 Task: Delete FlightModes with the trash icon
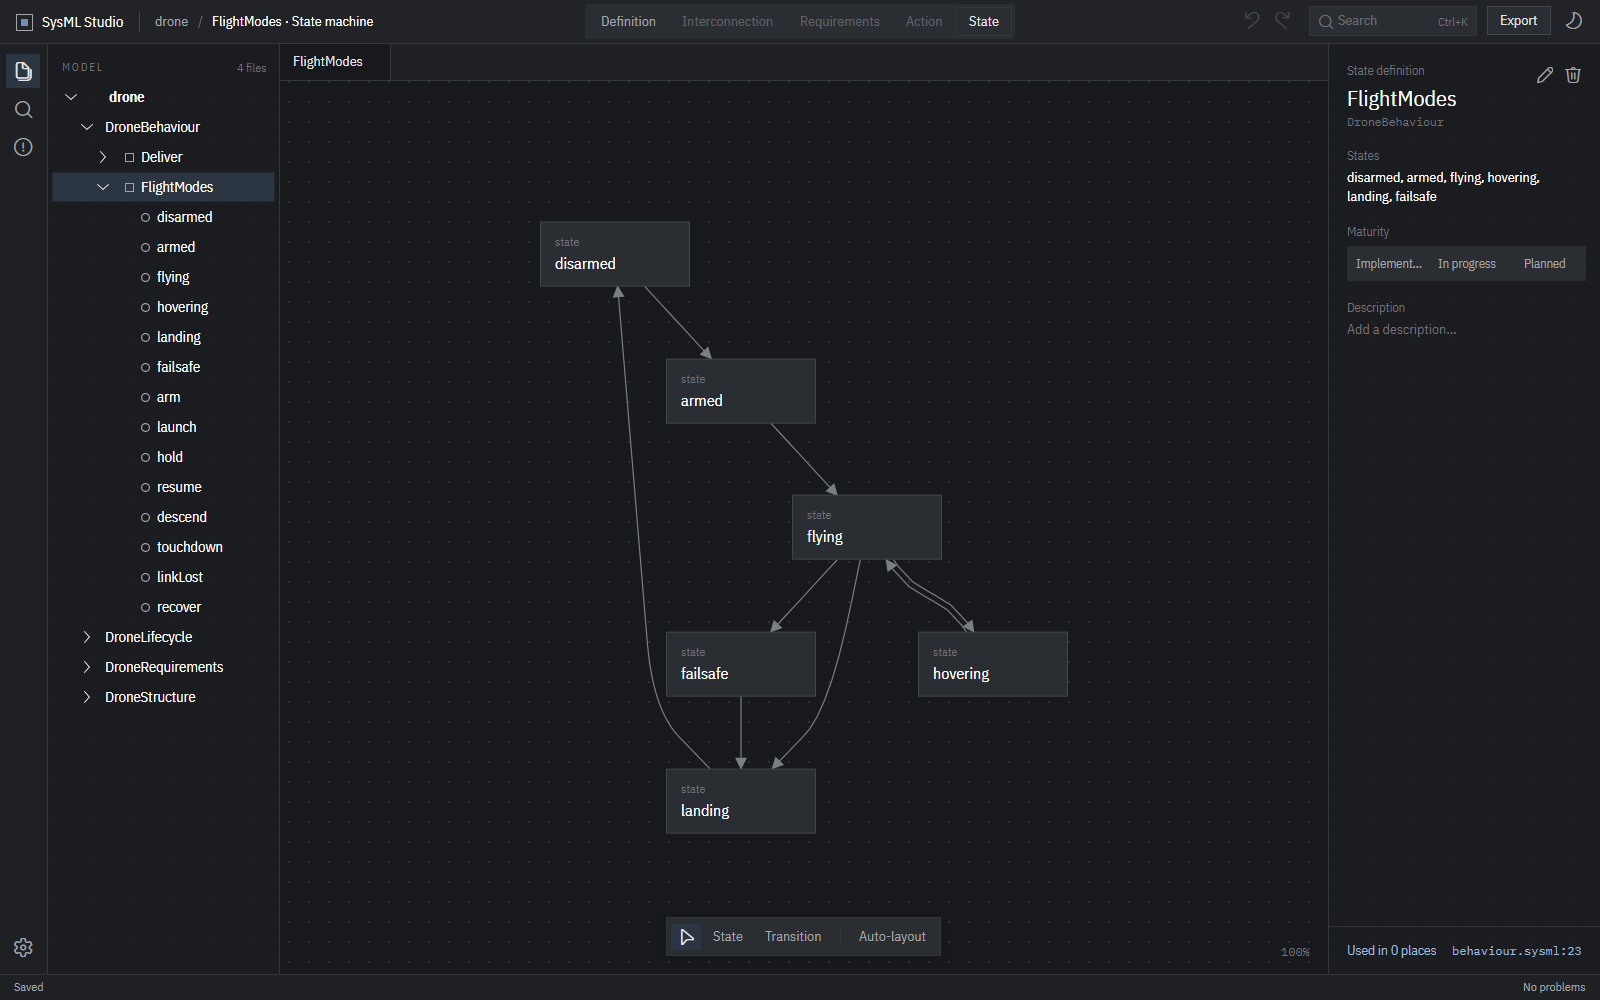coord(1573,75)
